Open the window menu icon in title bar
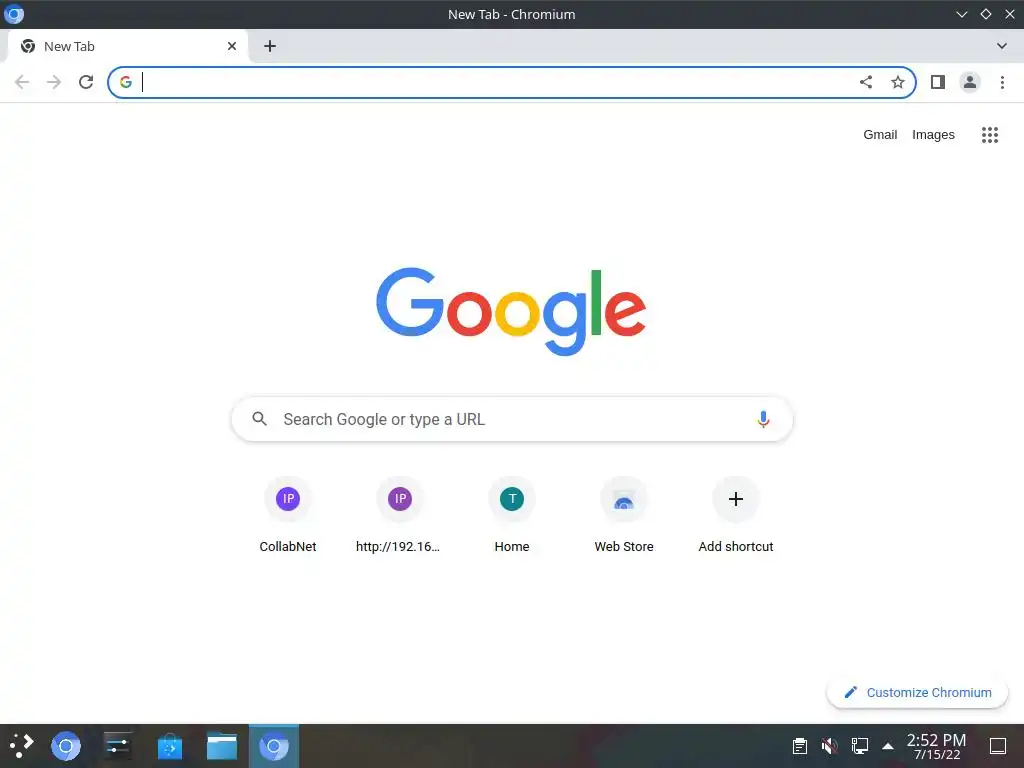The width and height of the screenshot is (1024, 768). pos(14,14)
